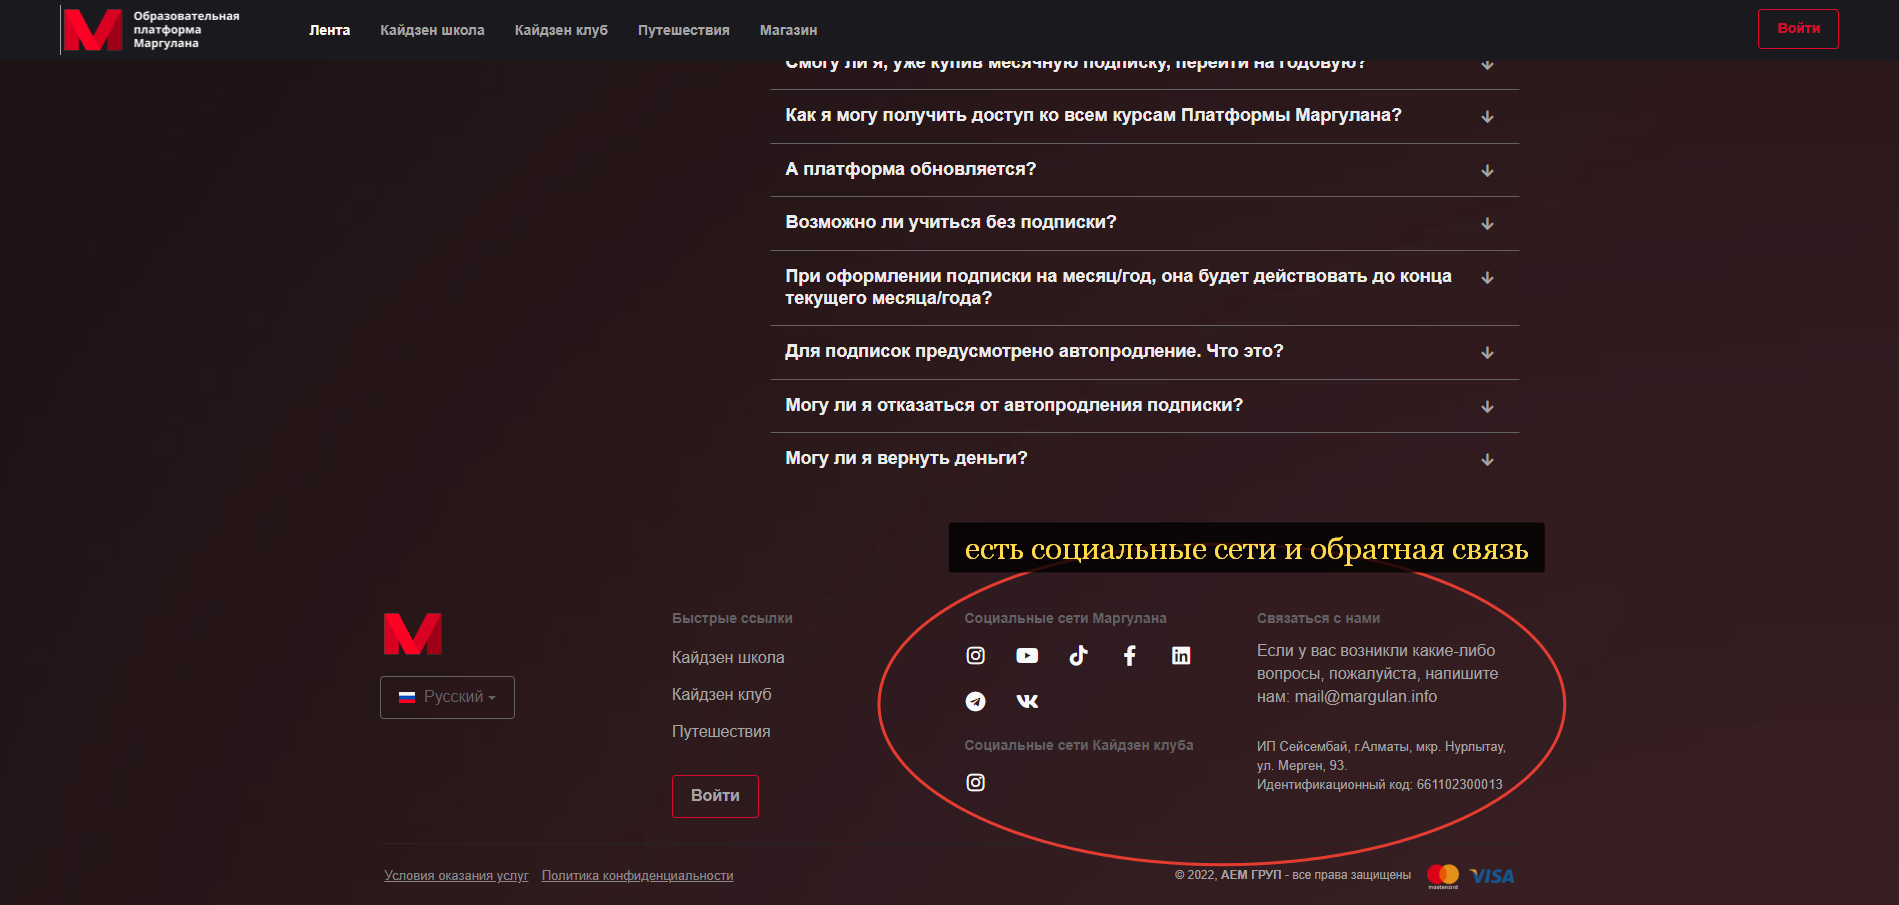Click the red M logo in footer
This screenshot has width=1899, height=905.
(x=413, y=634)
